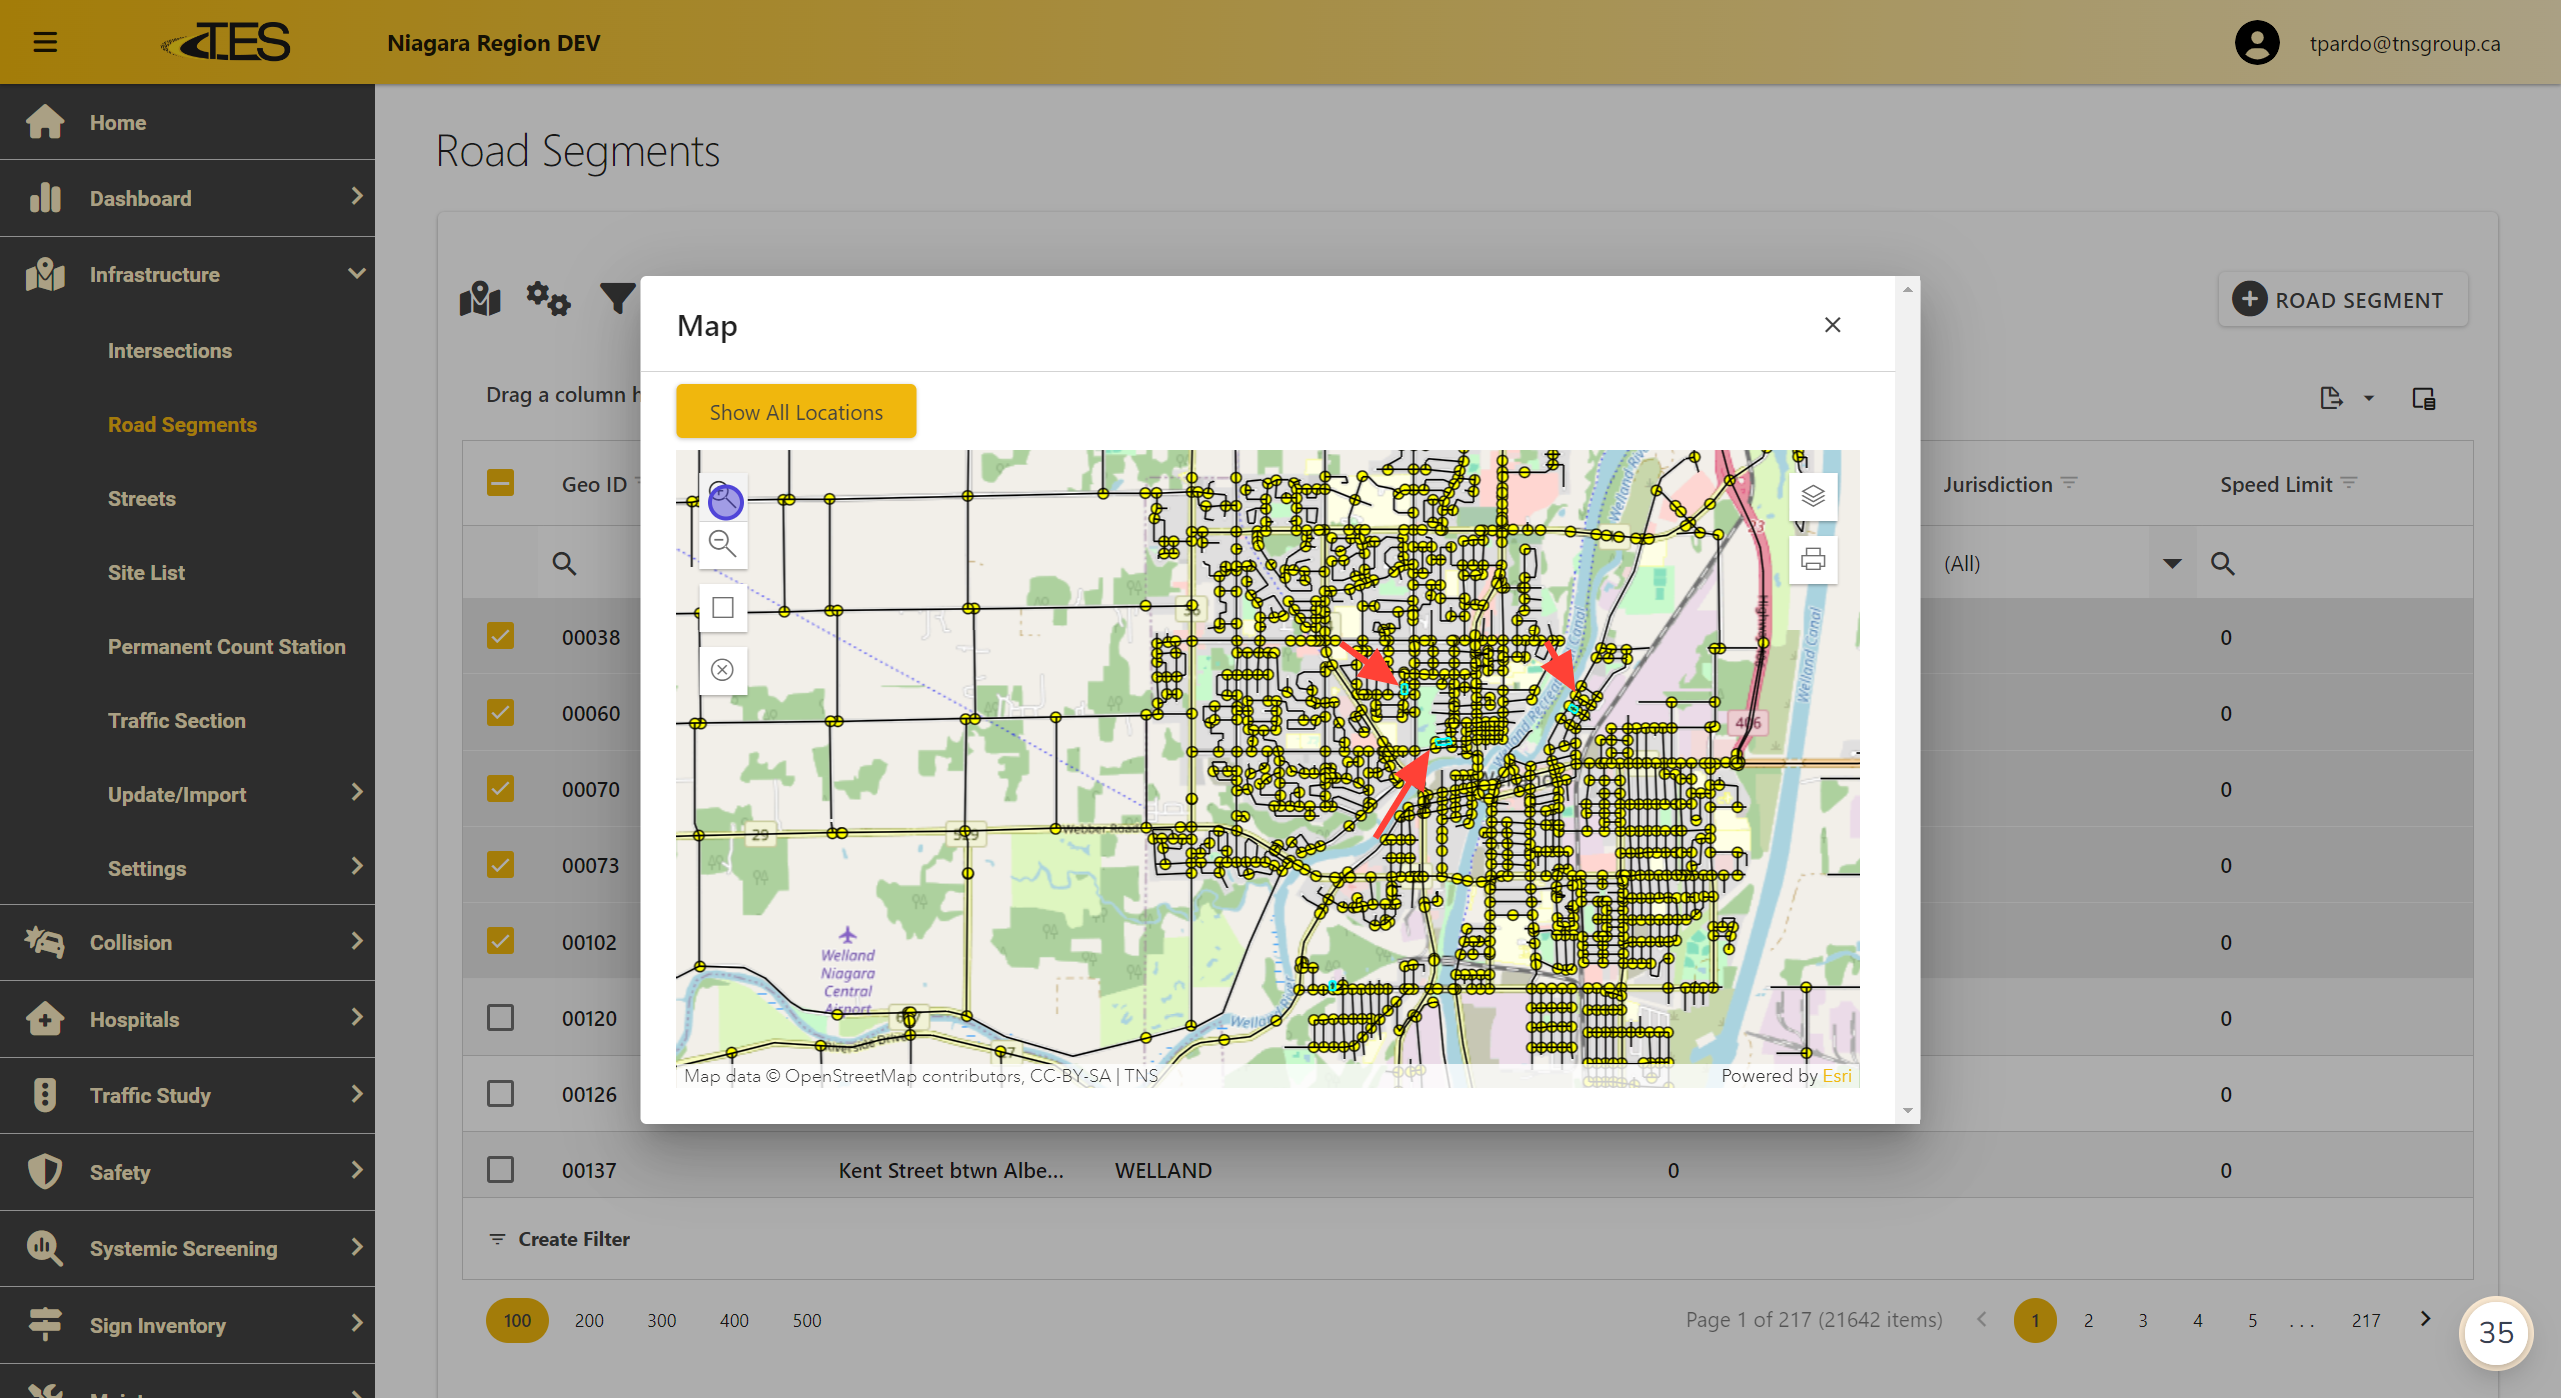Open the column chooser icon

(x=2423, y=398)
